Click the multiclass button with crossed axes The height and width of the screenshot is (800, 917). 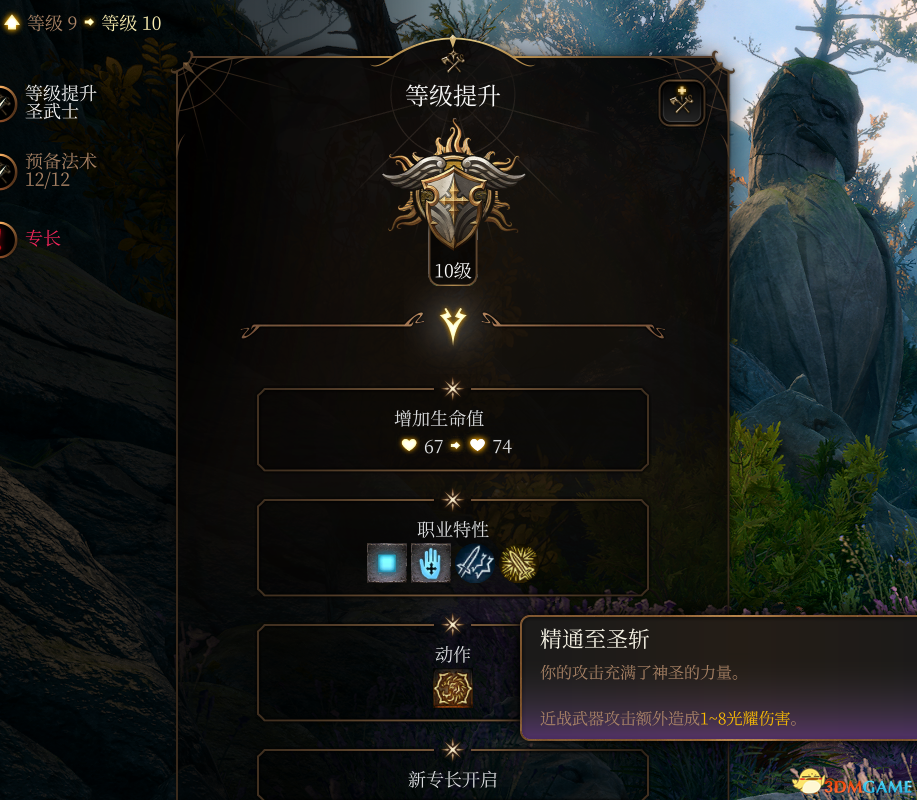click(681, 102)
